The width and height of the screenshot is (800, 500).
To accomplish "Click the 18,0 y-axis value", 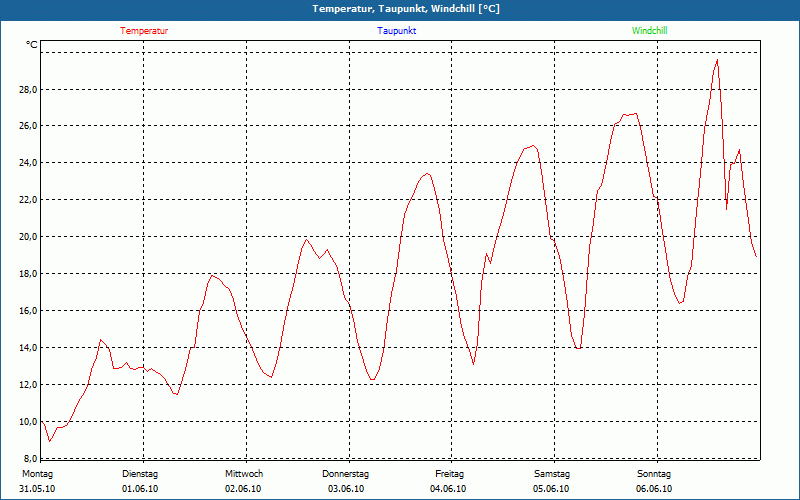I will click(29, 274).
